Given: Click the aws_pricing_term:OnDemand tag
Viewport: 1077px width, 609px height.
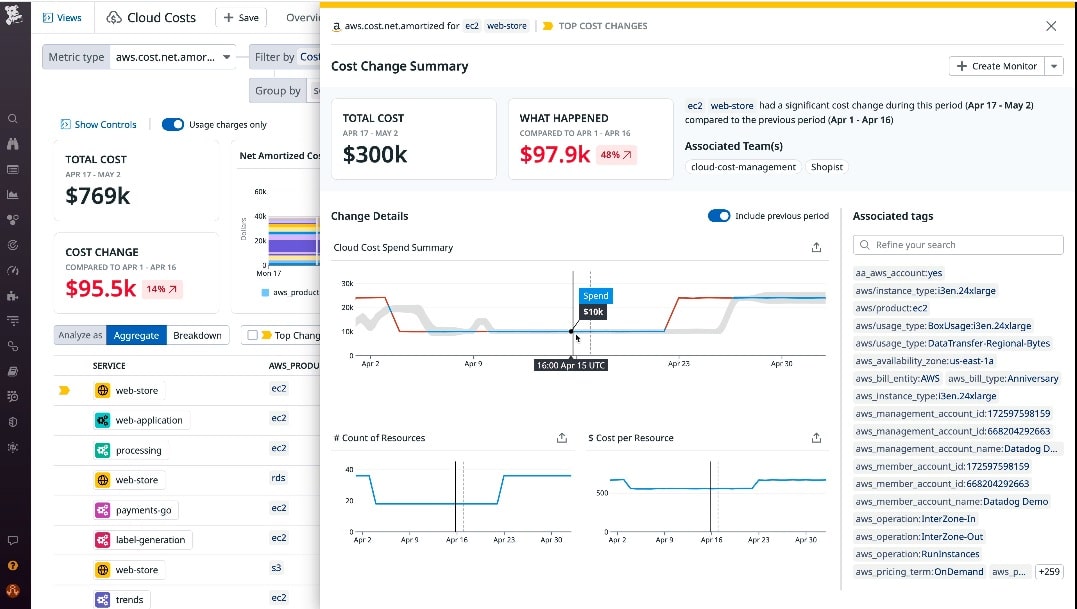Looking at the screenshot, I should point(919,571).
